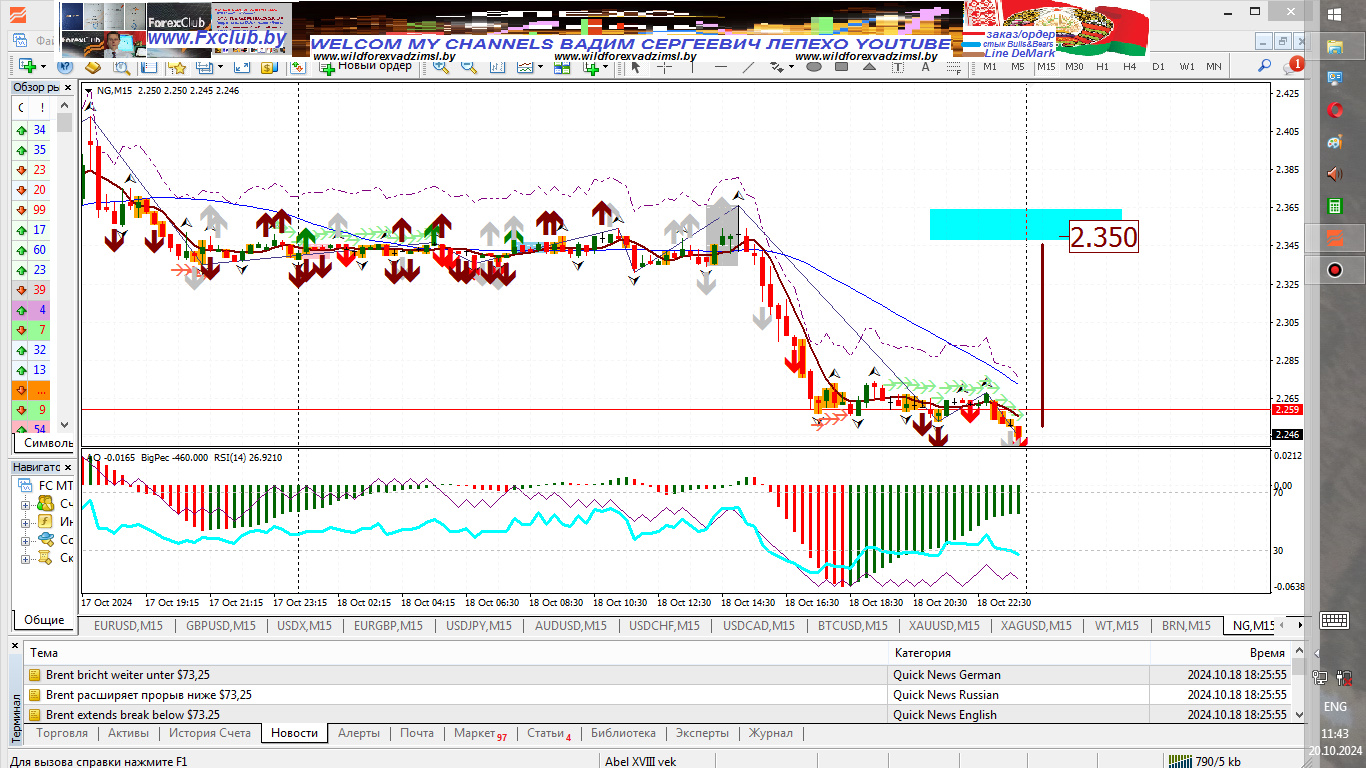Screen dimensions: 1366x768
Task: Click the Новый ордер button
Action: tap(365, 66)
